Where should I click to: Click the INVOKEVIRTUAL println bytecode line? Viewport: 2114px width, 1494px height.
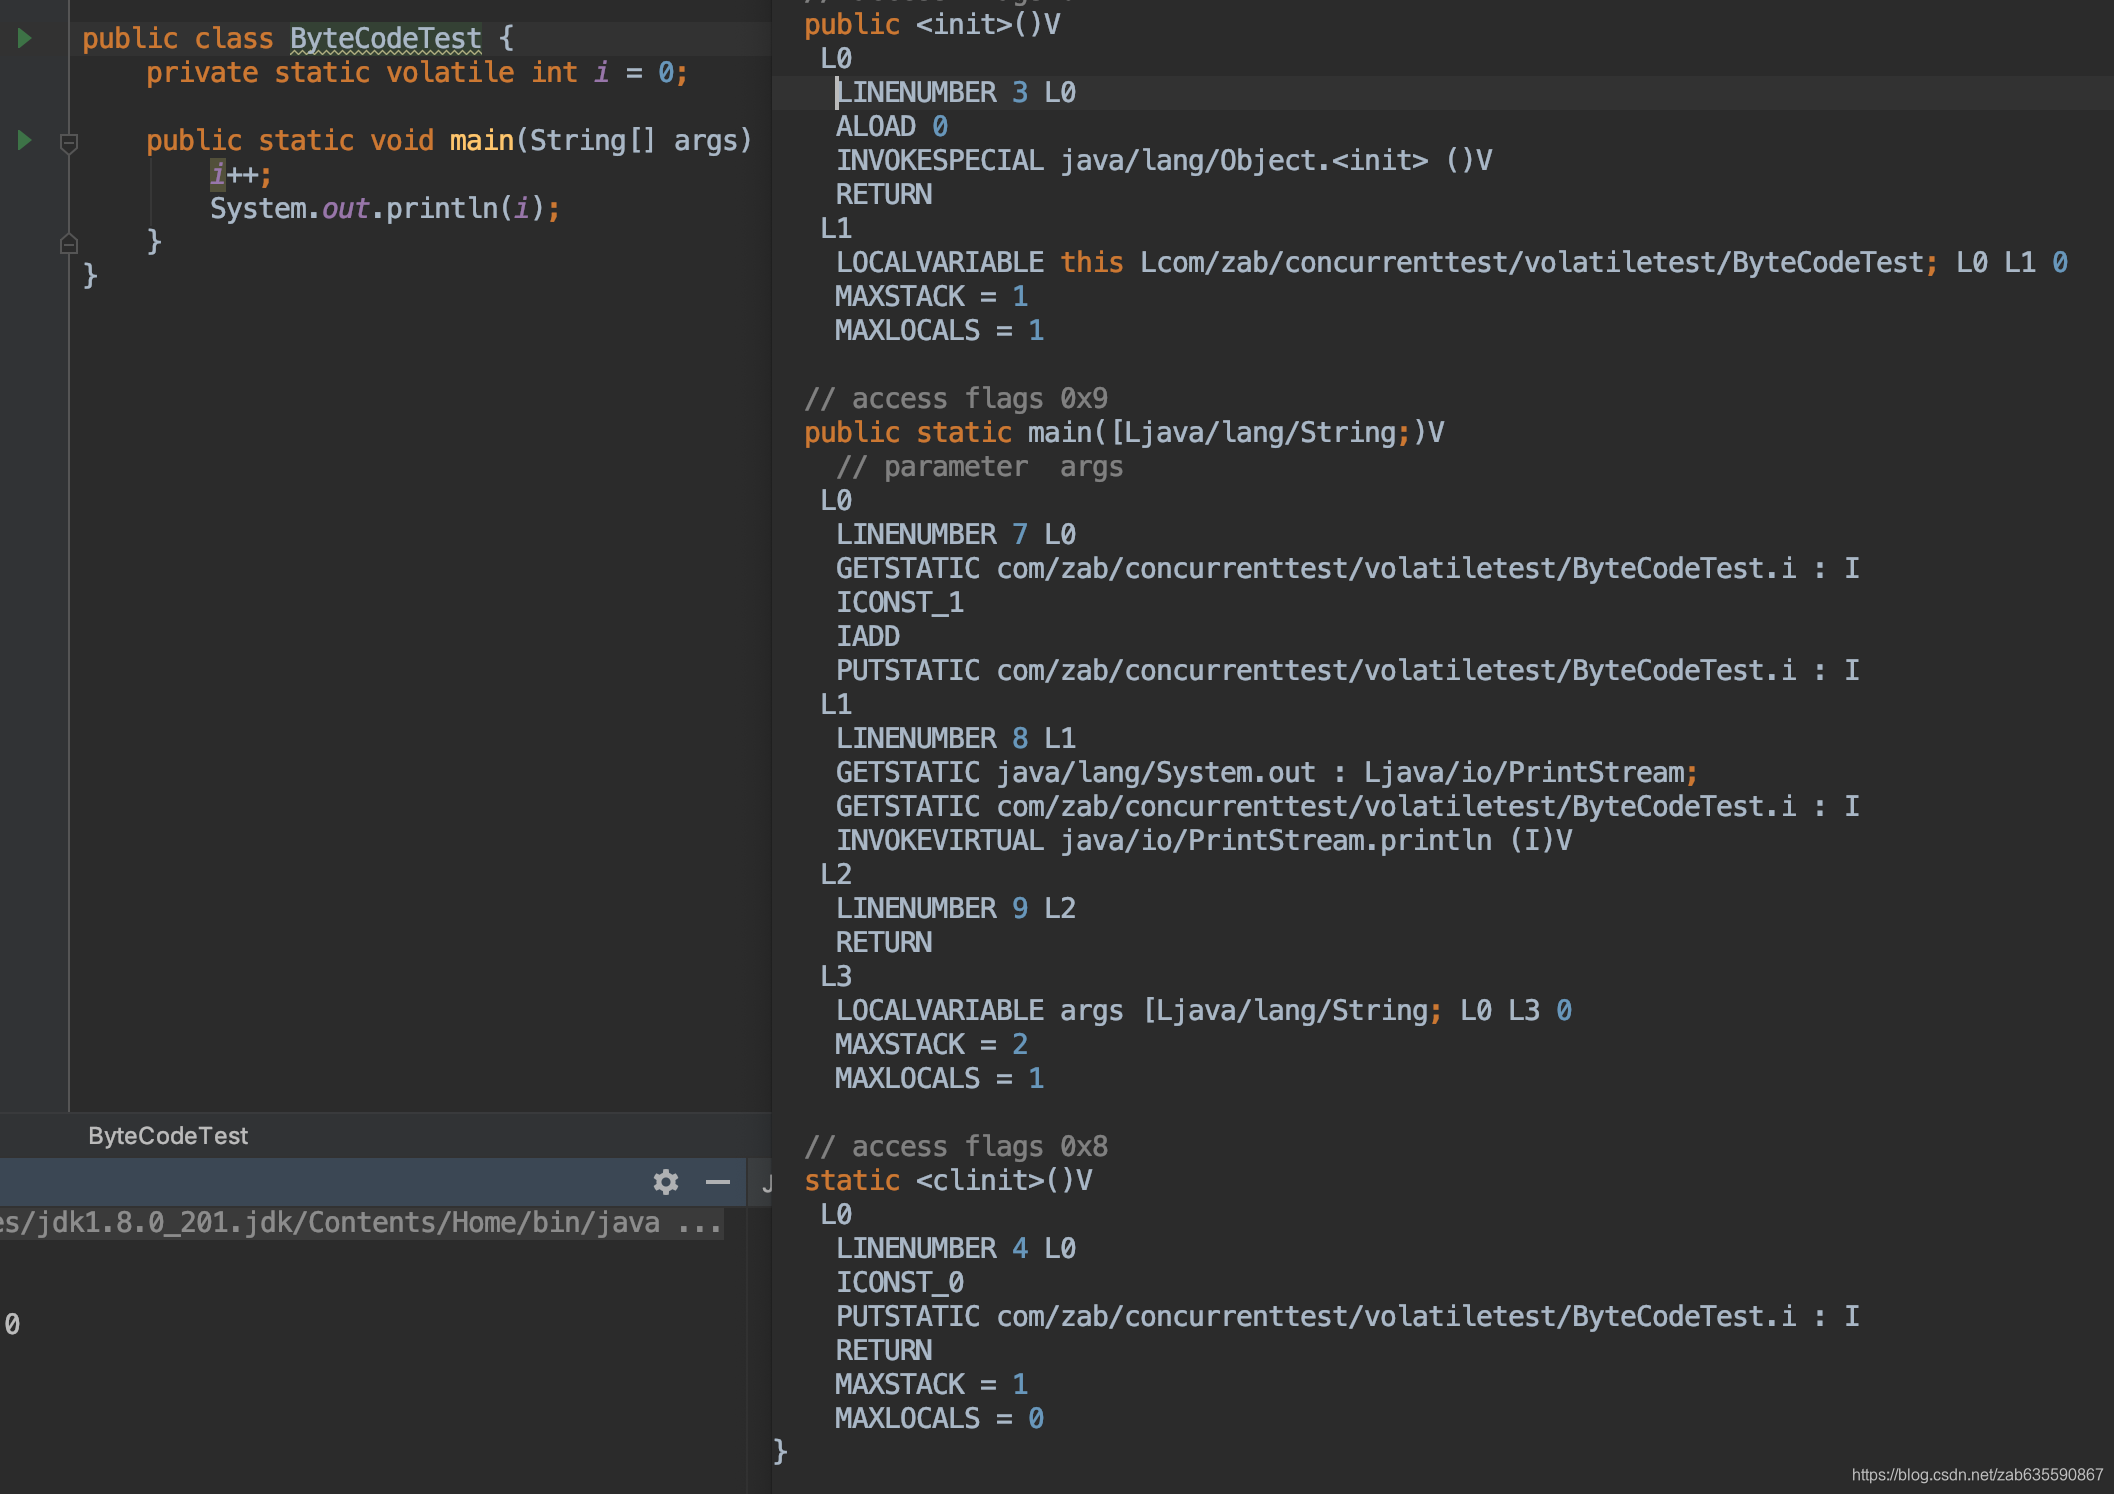coord(1203,840)
